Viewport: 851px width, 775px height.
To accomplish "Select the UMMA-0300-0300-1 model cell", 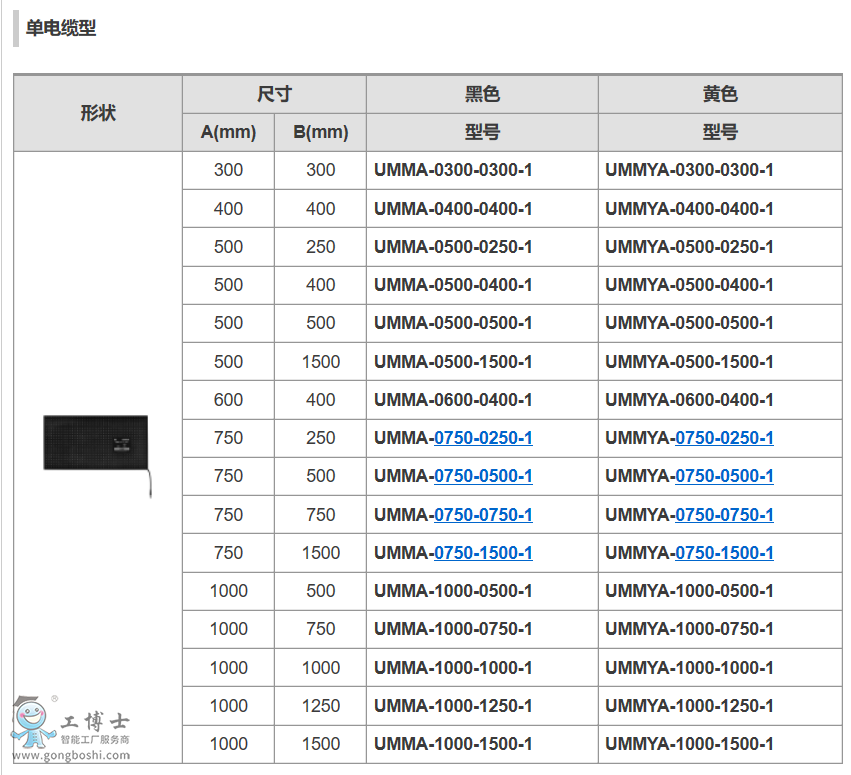I will [x=453, y=170].
